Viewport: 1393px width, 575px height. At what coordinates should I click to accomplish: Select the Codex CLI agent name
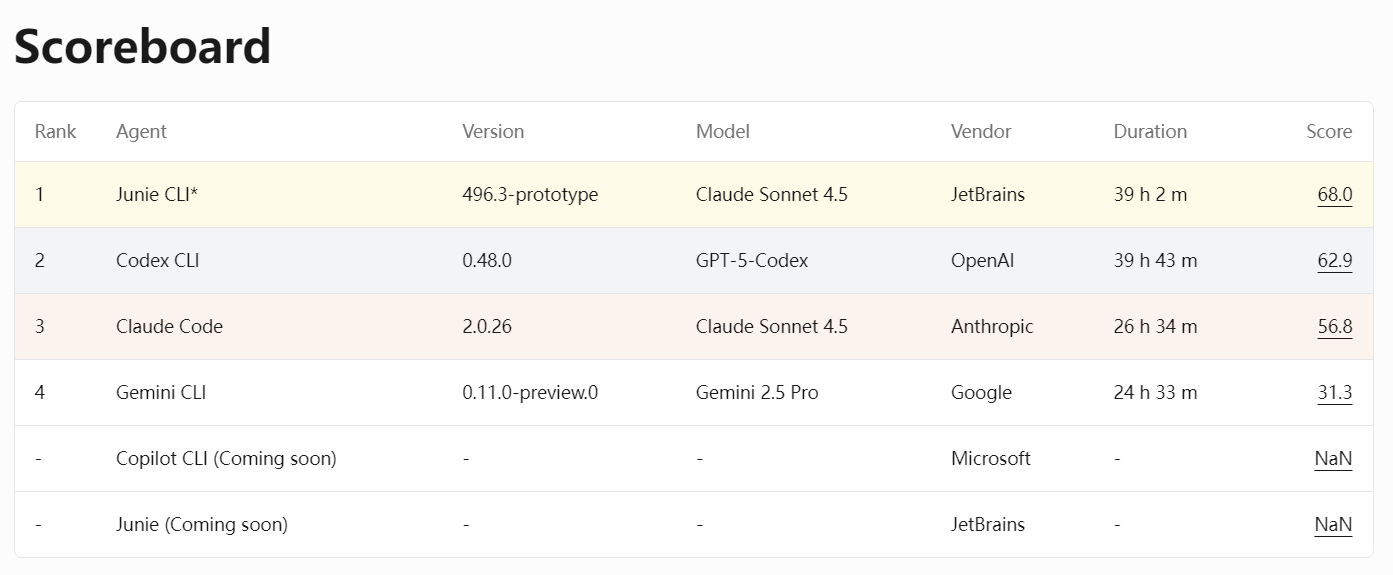157,261
